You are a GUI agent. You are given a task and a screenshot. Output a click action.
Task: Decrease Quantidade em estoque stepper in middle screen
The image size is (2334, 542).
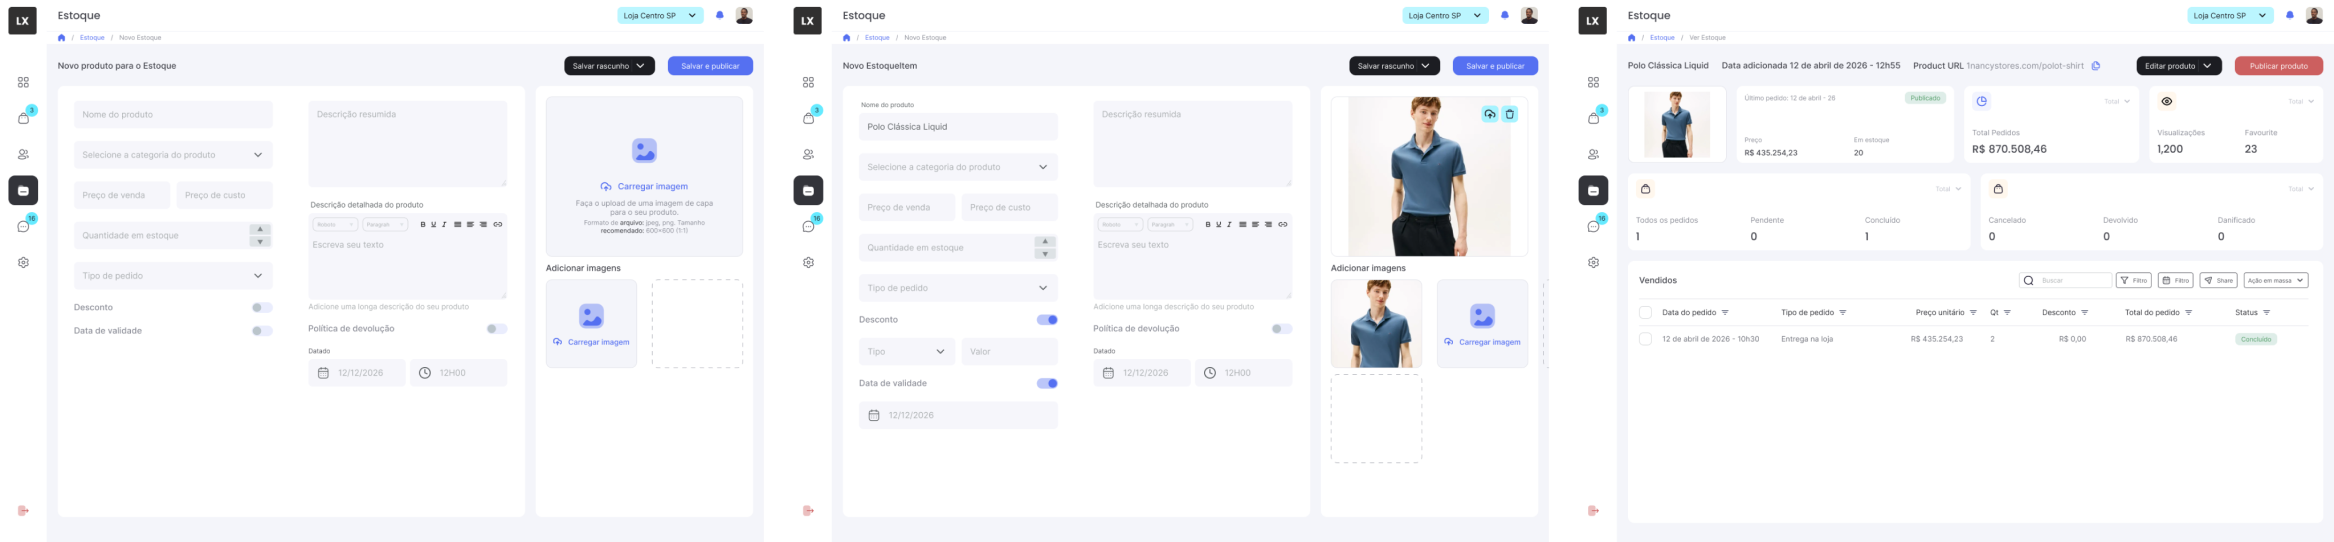coord(1045,254)
